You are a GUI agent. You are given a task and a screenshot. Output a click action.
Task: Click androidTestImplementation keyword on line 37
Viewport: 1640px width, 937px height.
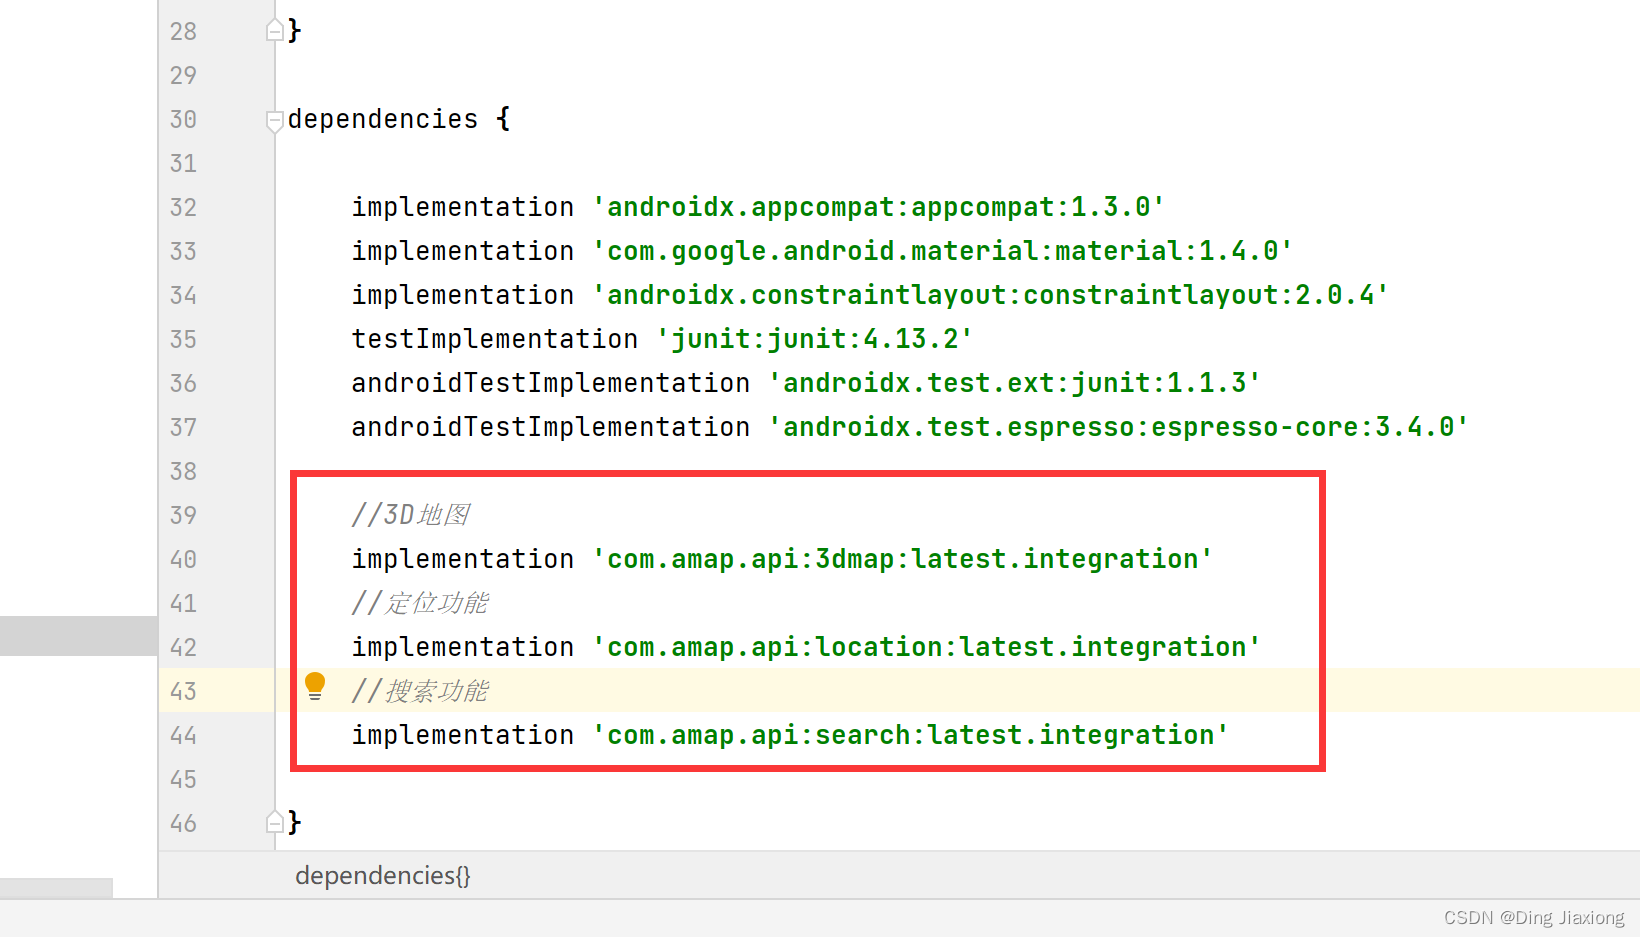coord(551,427)
